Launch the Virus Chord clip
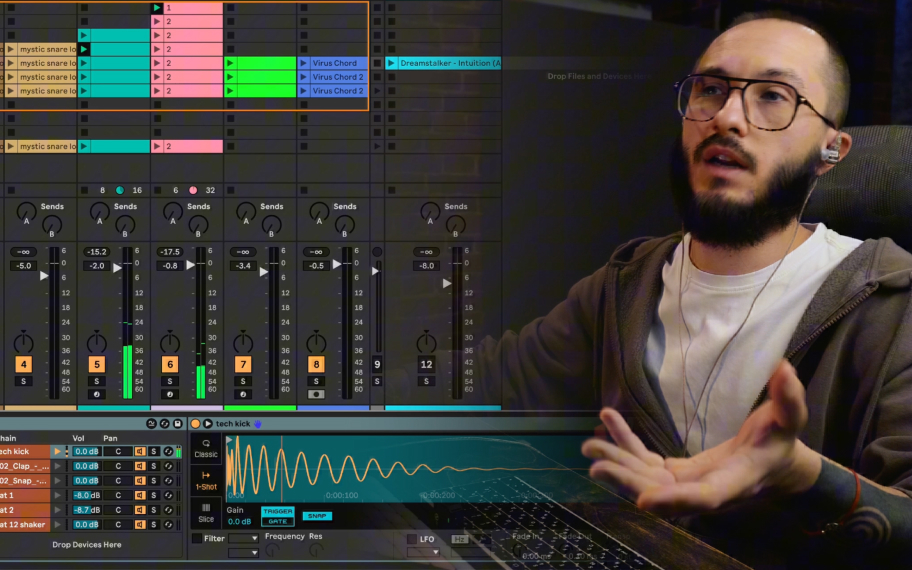Image resolution: width=912 pixels, height=570 pixels. 303,63
